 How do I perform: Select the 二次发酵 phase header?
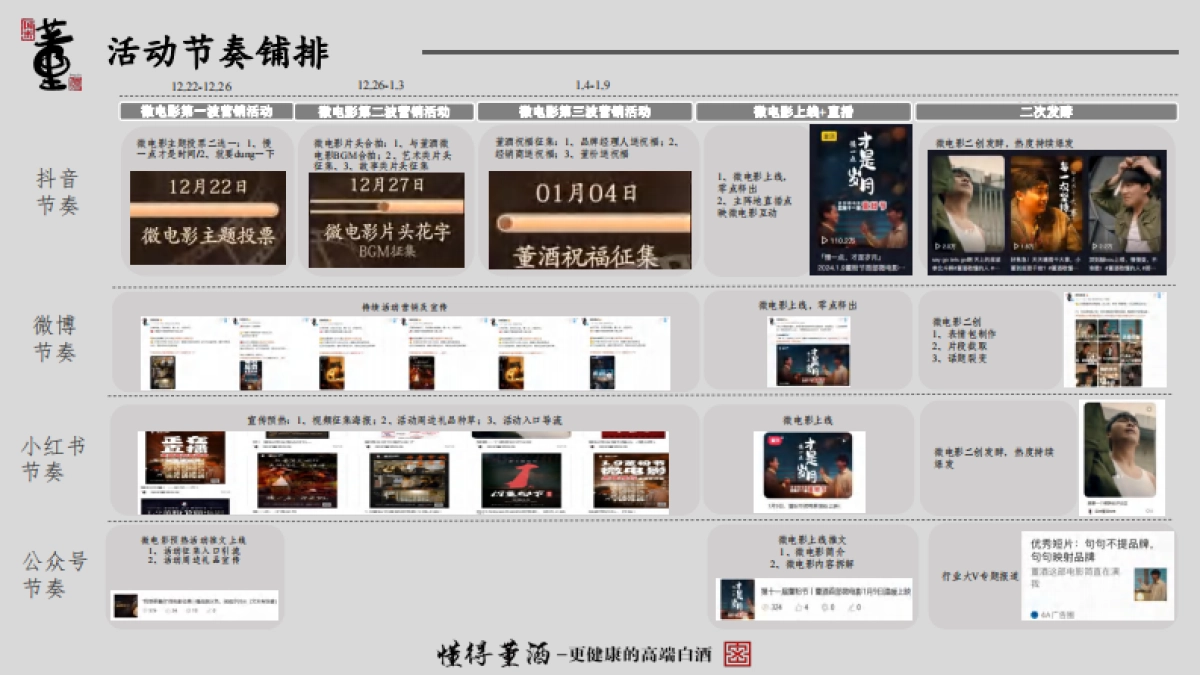pos(1045,111)
